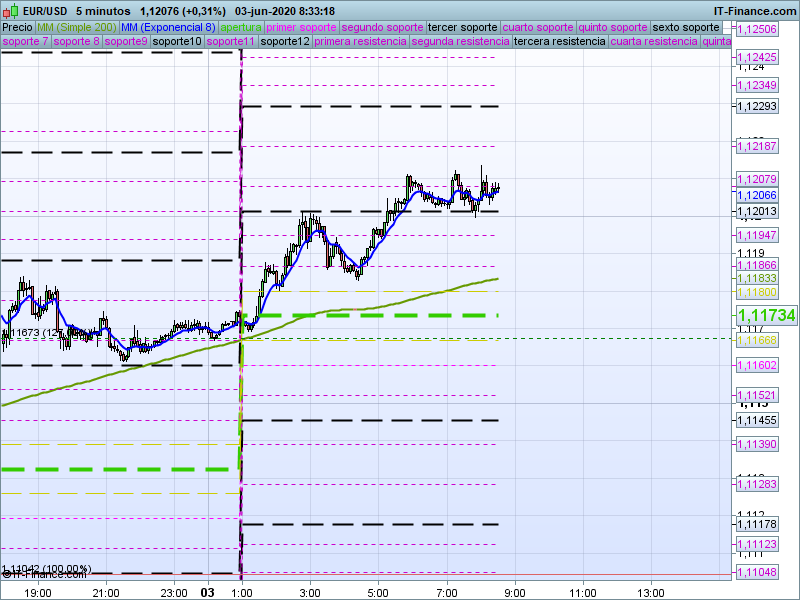Select the cuarta resistencia label
This screenshot has height=600, width=800.
[x=653, y=42]
